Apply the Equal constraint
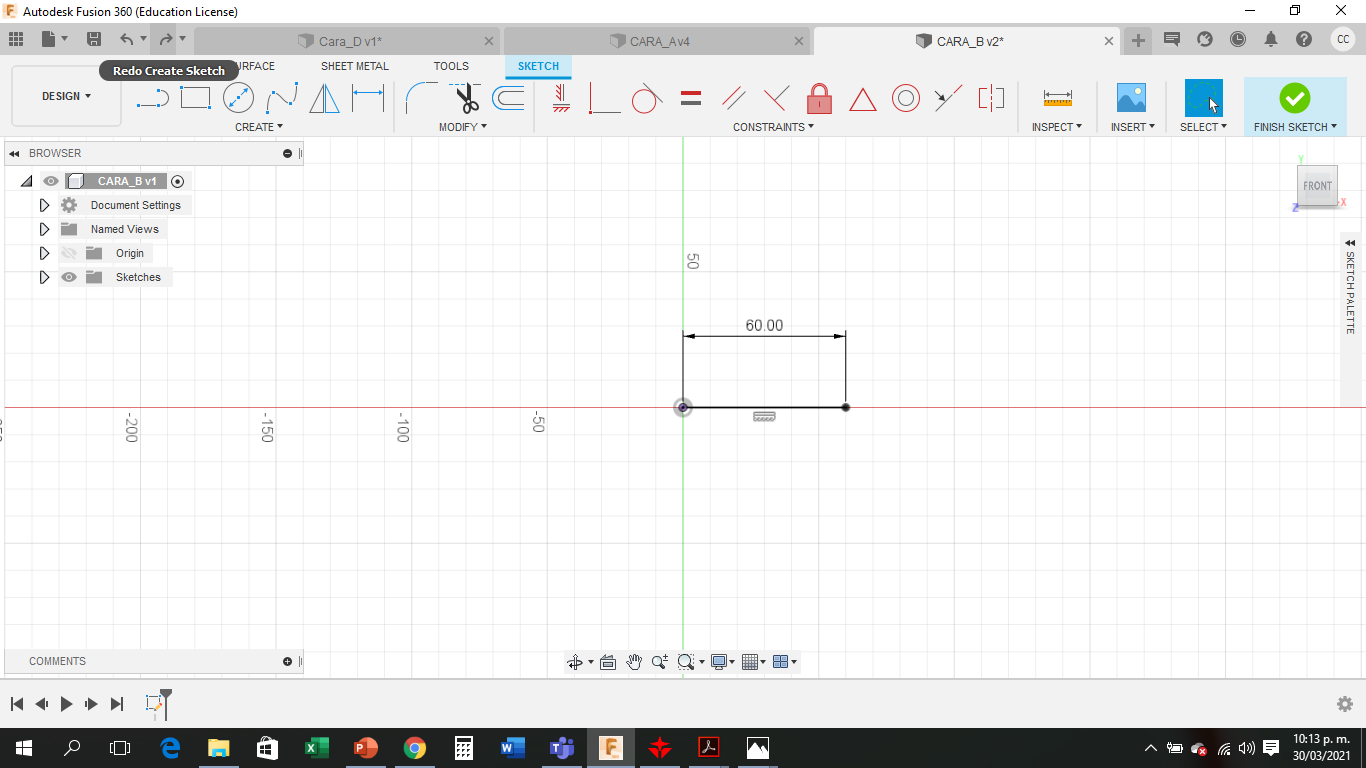Image resolution: width=1366 pixels, height=768 pixels. tap(690, 98)
